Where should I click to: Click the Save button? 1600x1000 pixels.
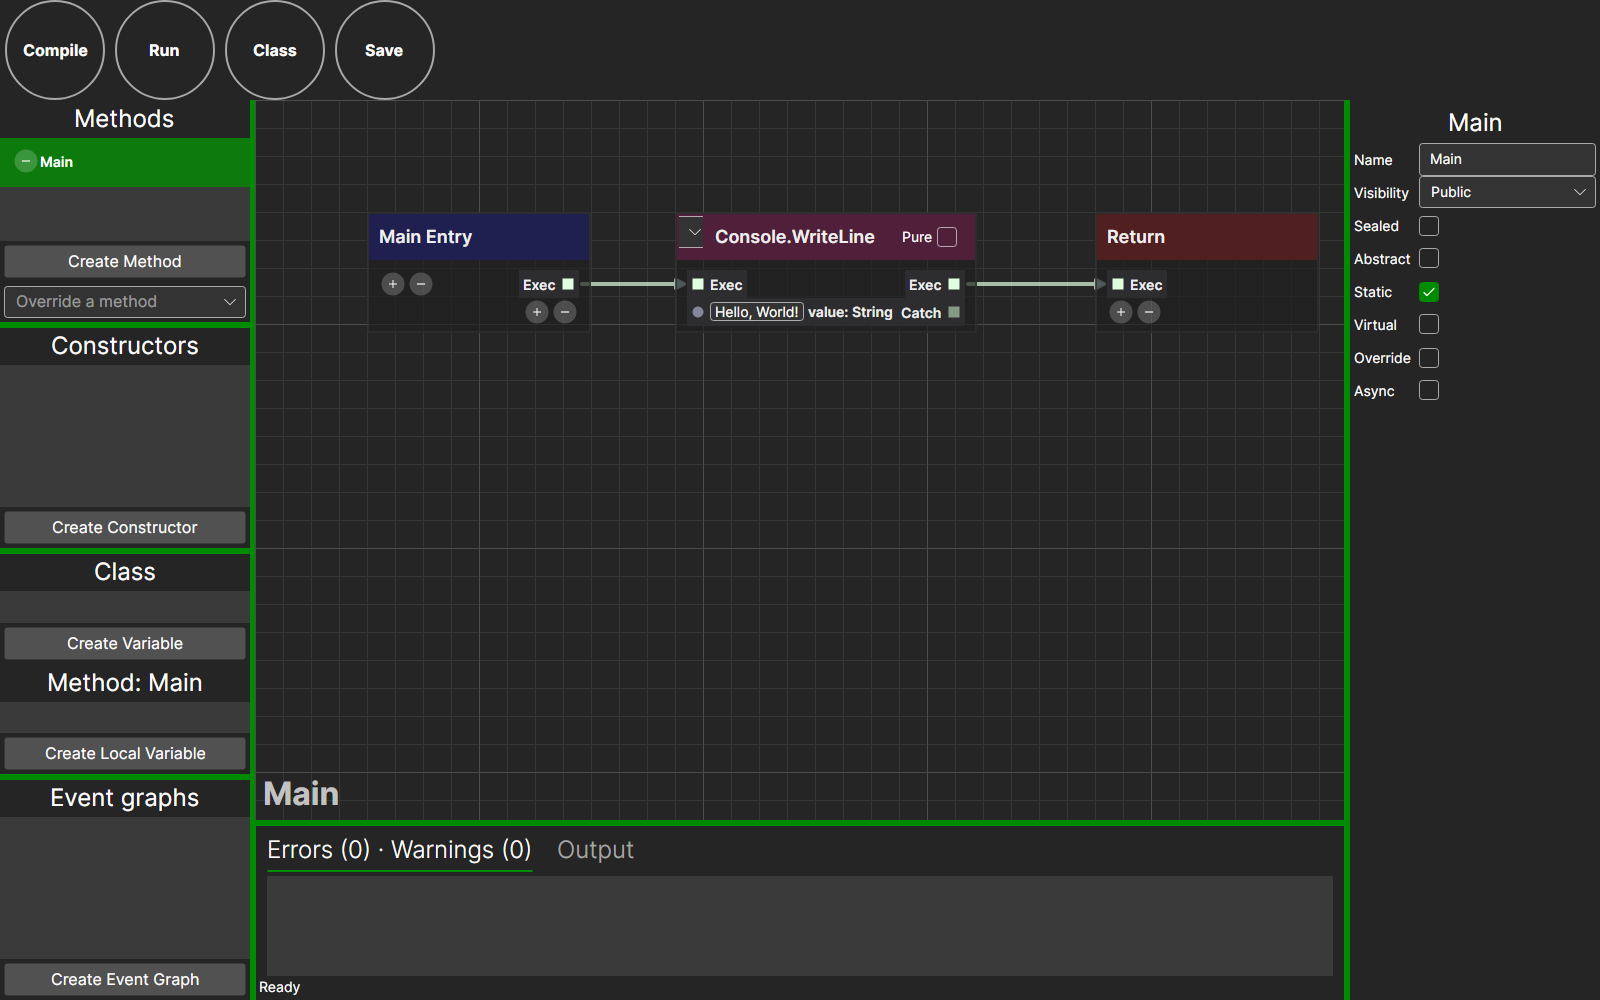tap(385, 50)
